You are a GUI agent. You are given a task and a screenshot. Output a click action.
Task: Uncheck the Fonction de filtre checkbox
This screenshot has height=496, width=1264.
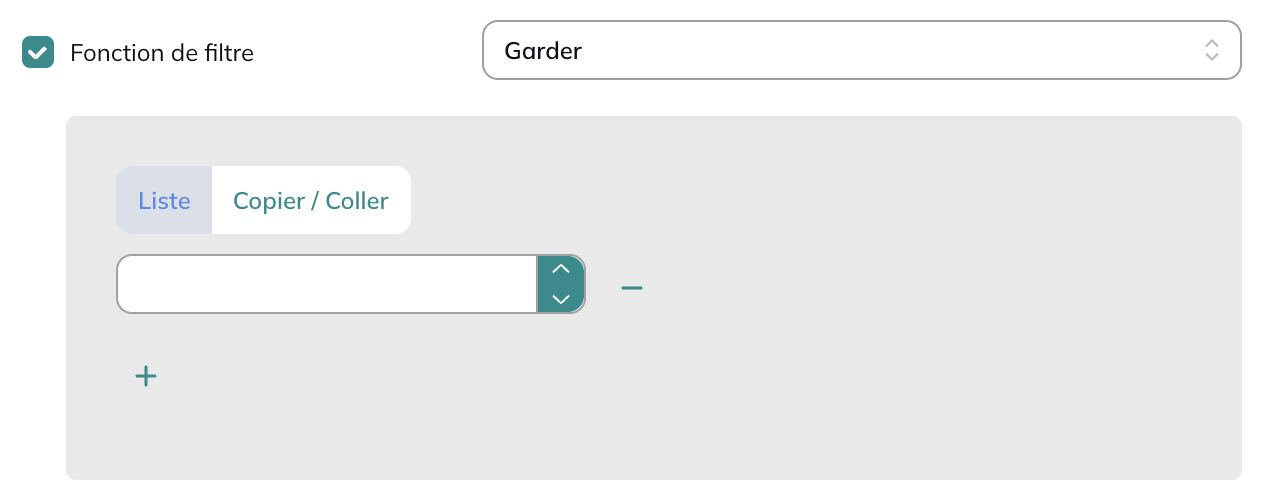(x=38, y=52)
